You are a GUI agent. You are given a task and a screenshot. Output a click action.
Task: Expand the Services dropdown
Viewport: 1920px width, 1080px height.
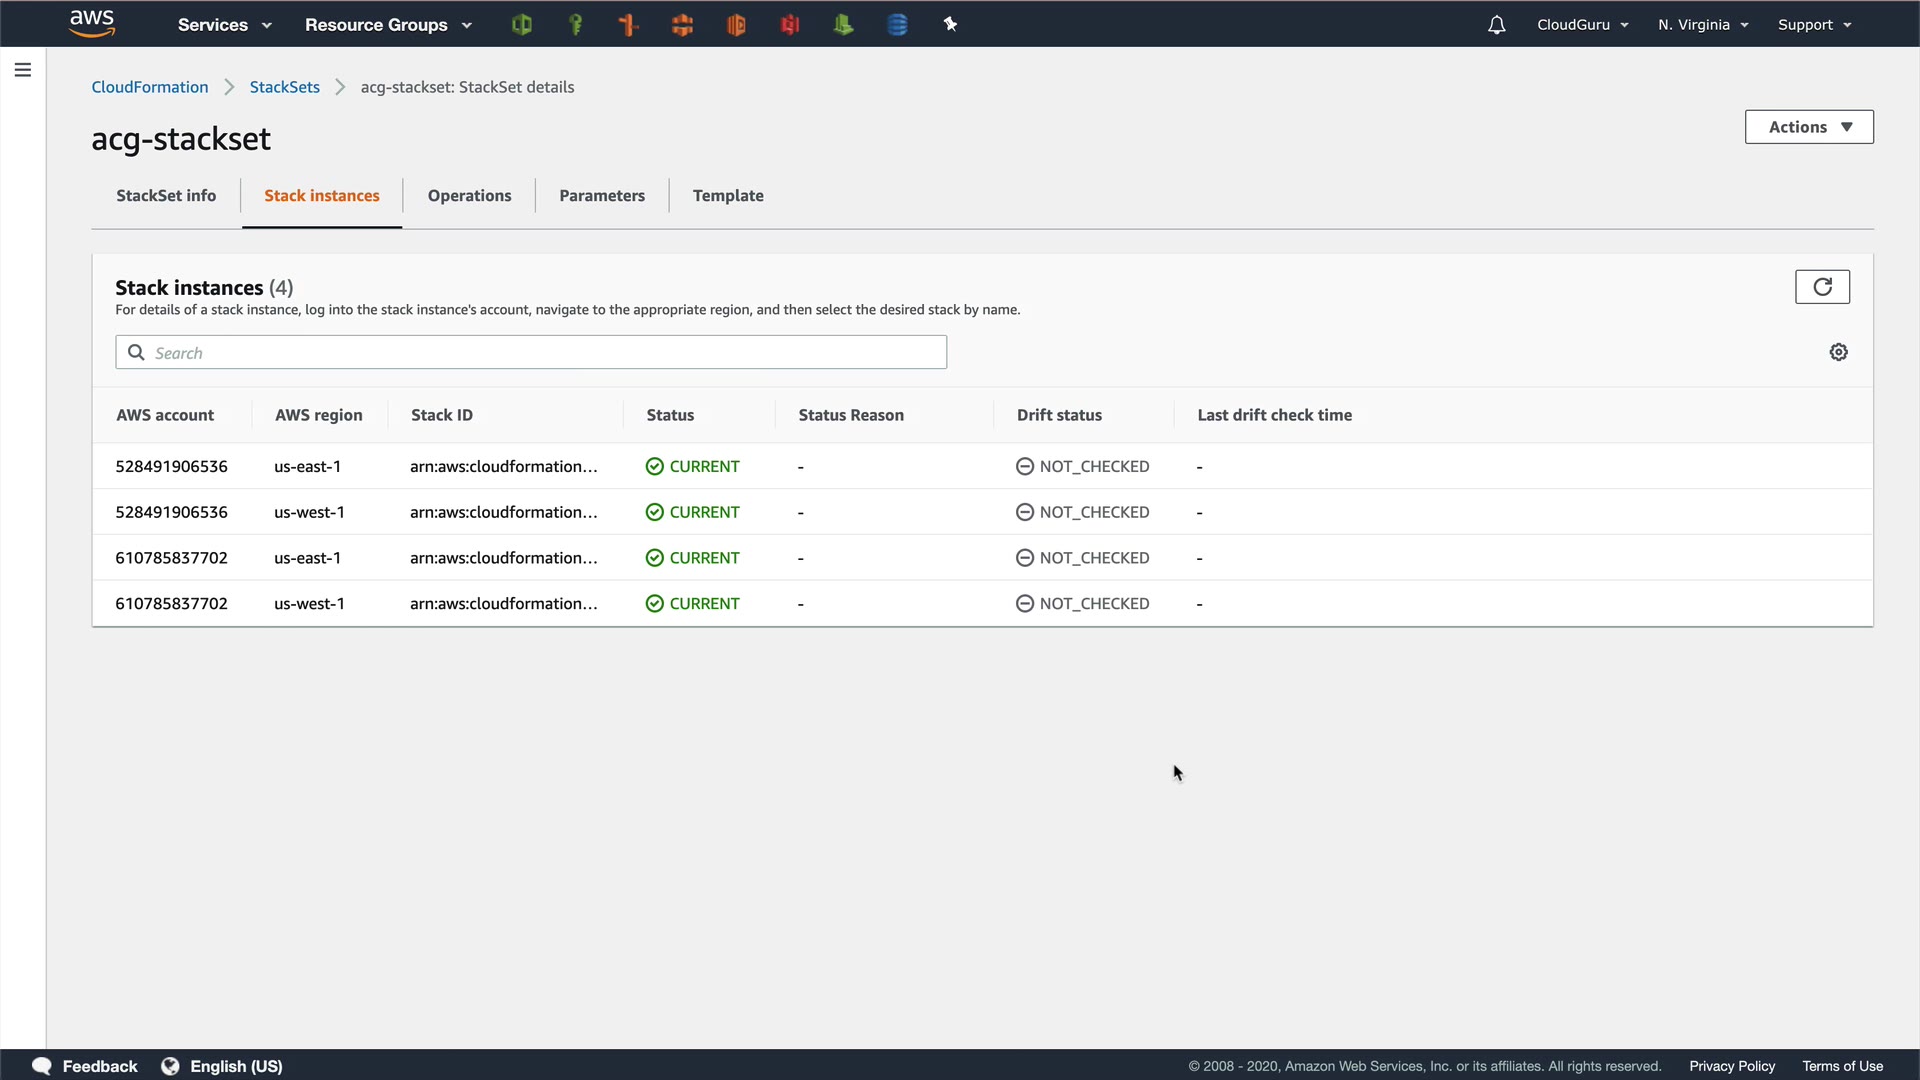224,25
